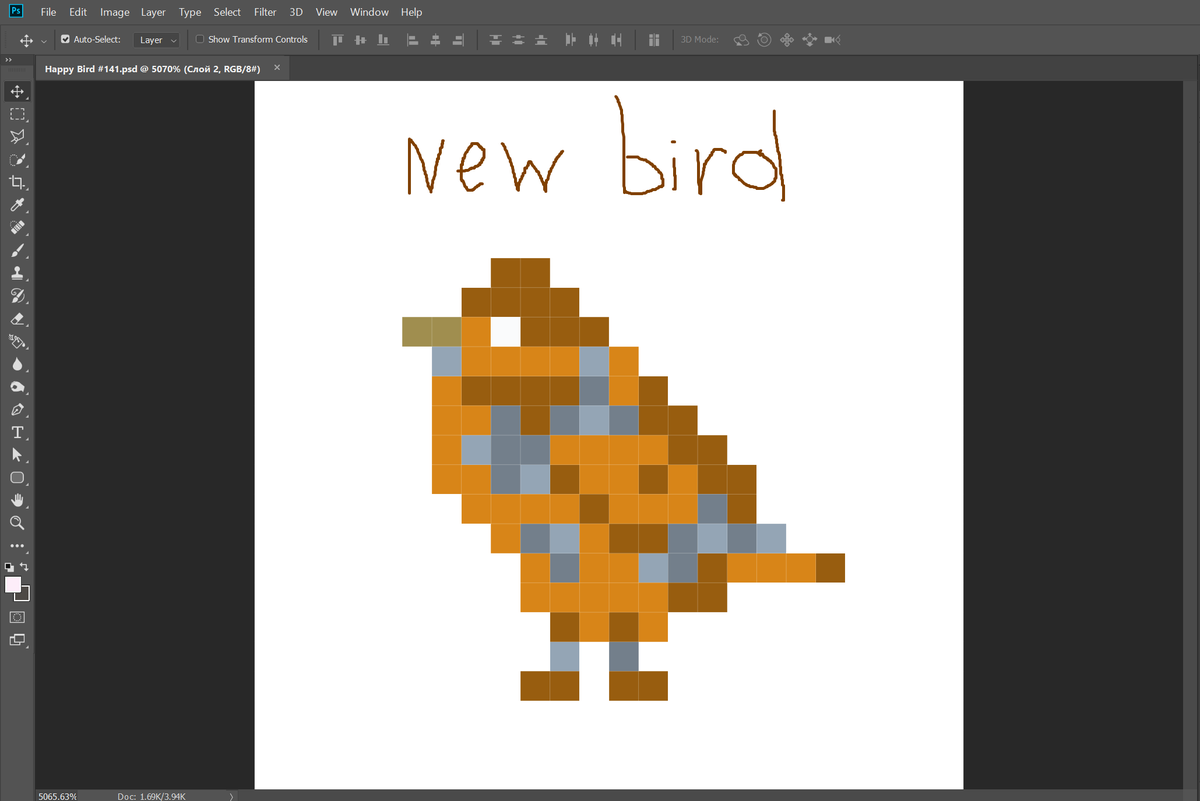Select the Pen tool
1200x801 pixels.
tap(17, 410)
